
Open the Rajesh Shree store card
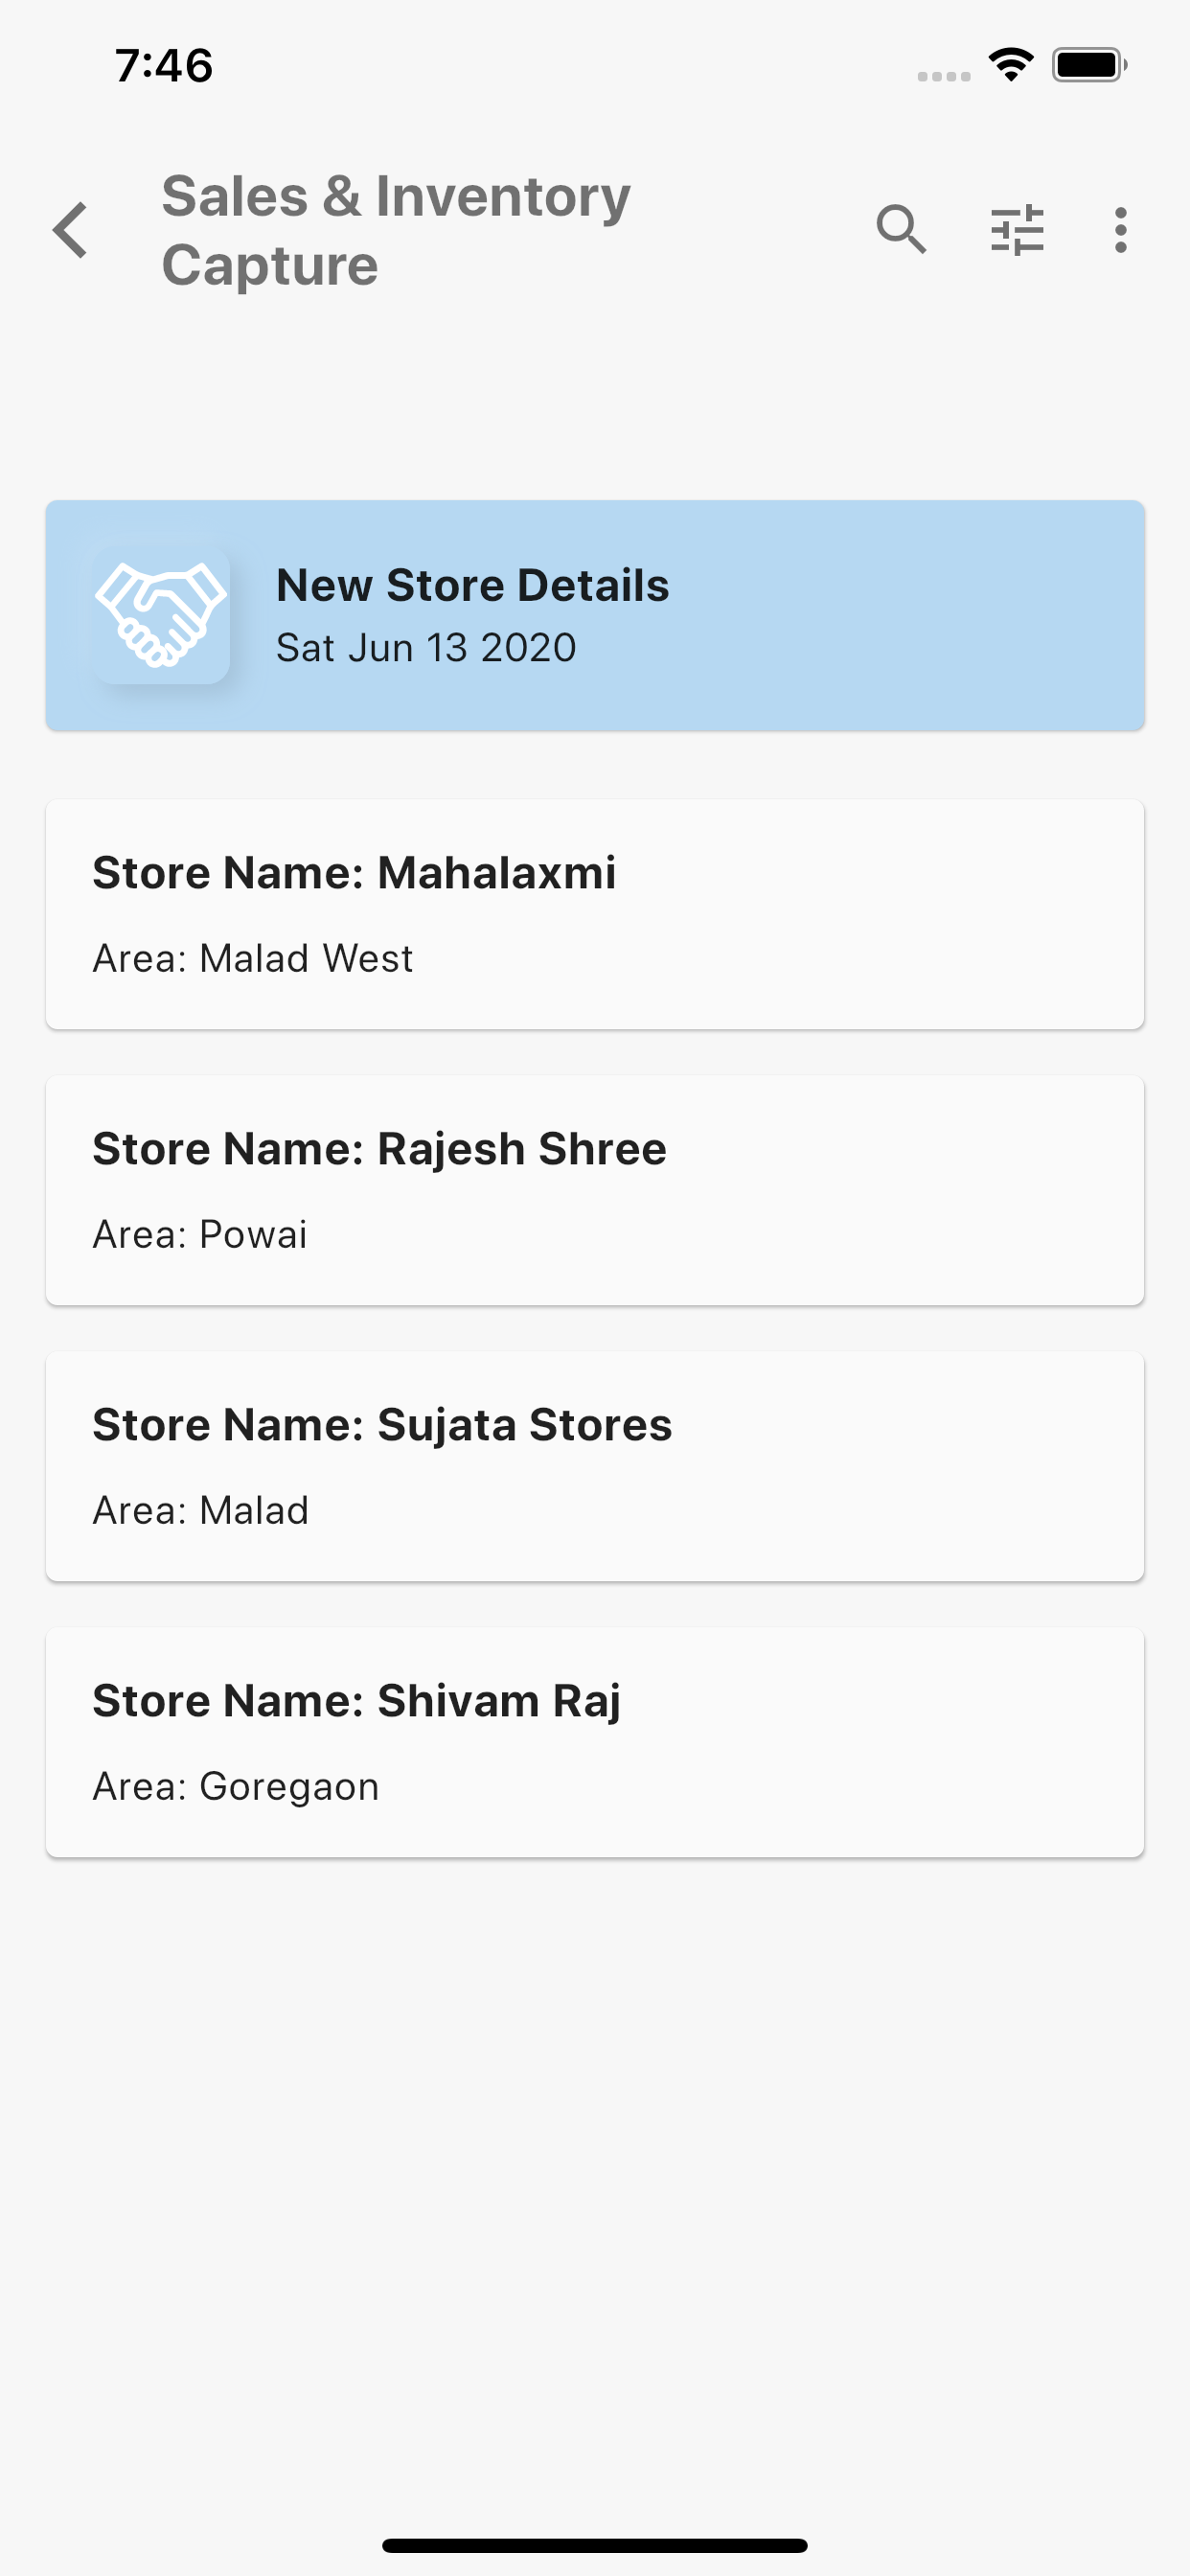point(595,1190)
